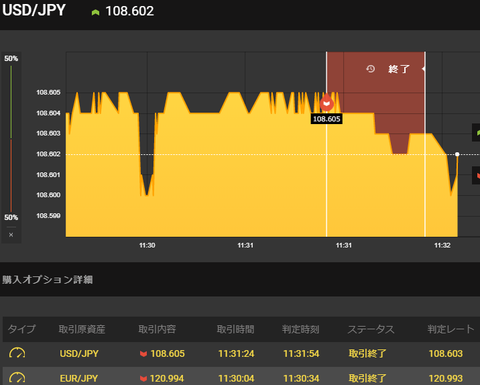
Task: Click the ステータス column header
Action: tap(371, 329)
